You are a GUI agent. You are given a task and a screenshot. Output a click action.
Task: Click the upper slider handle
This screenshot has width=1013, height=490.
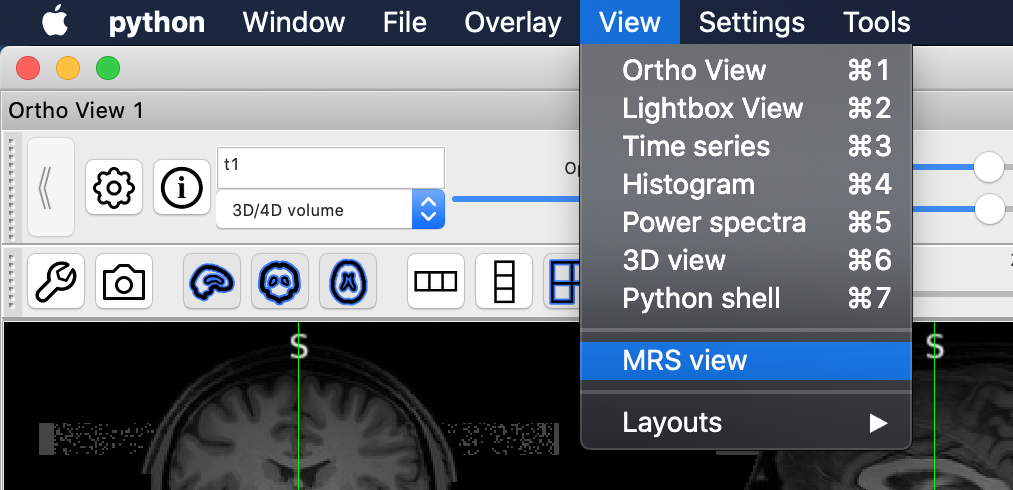(x=988, y=167)
